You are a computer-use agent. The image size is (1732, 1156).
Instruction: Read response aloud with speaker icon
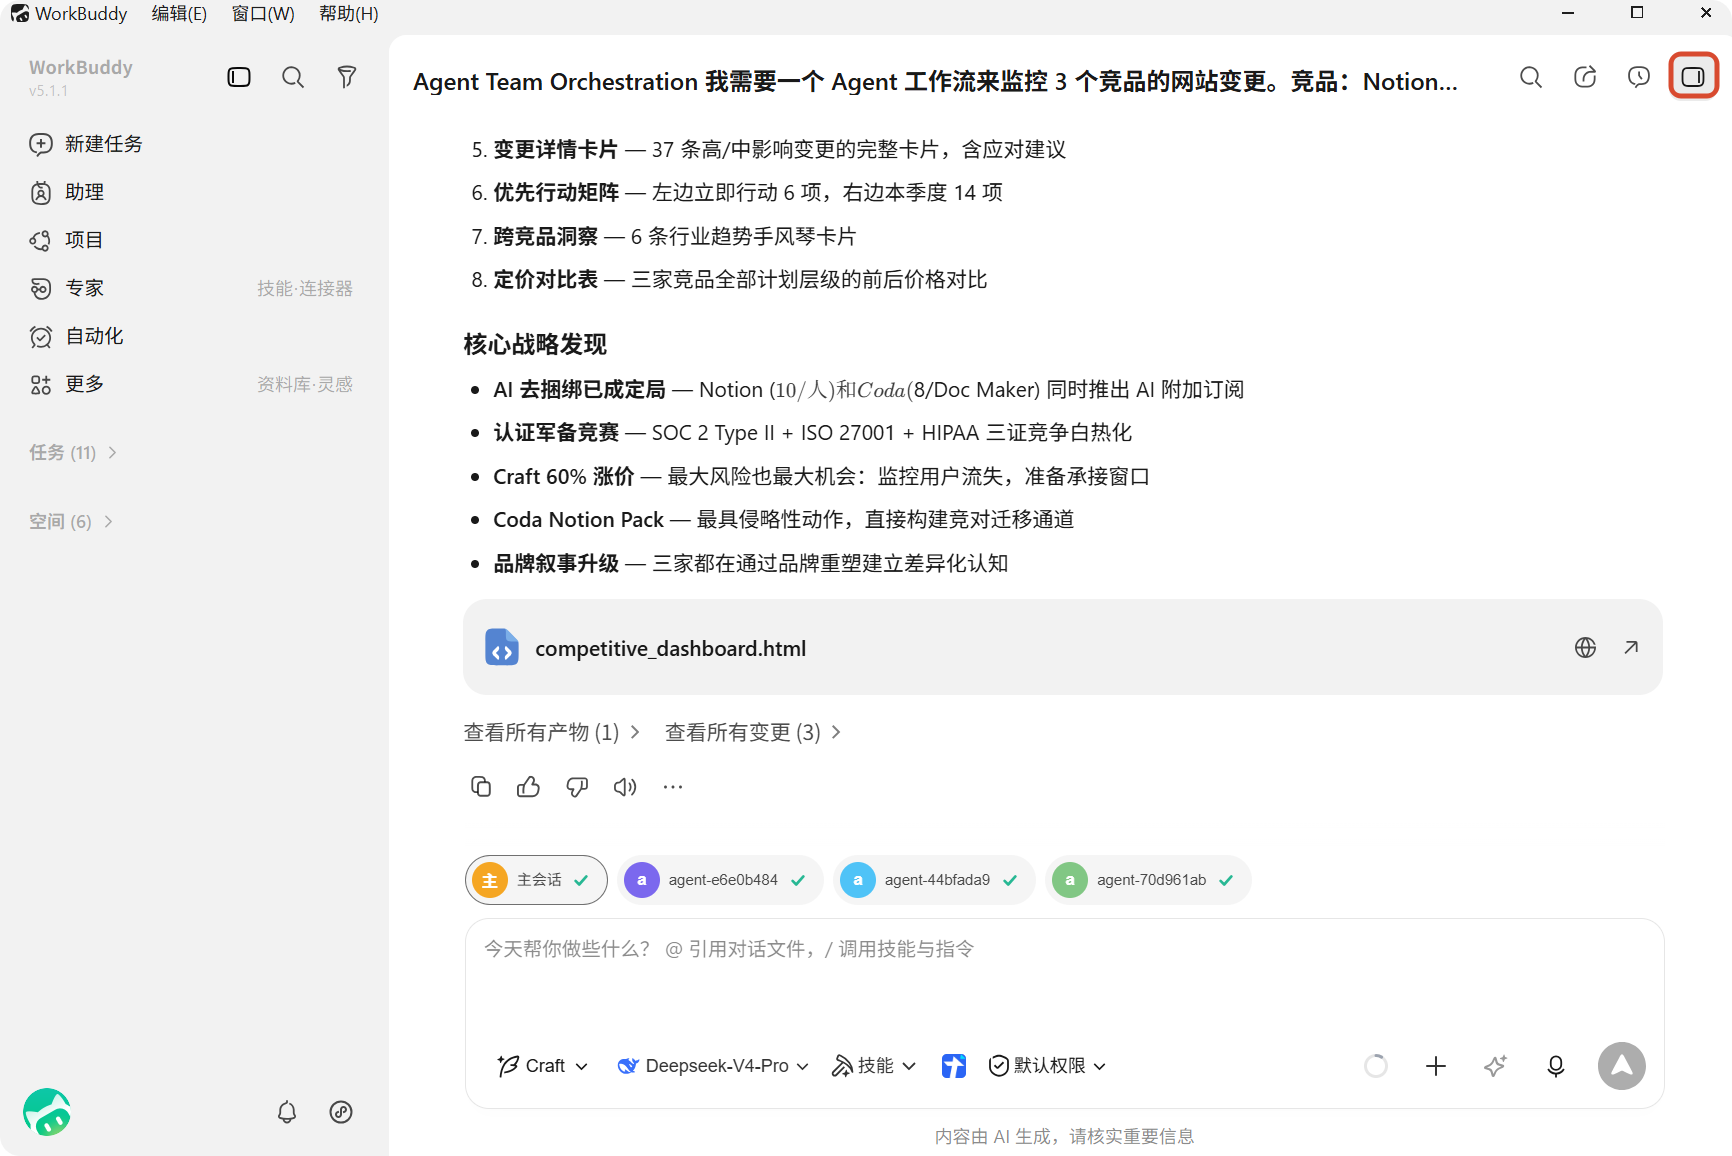point(625,787)
